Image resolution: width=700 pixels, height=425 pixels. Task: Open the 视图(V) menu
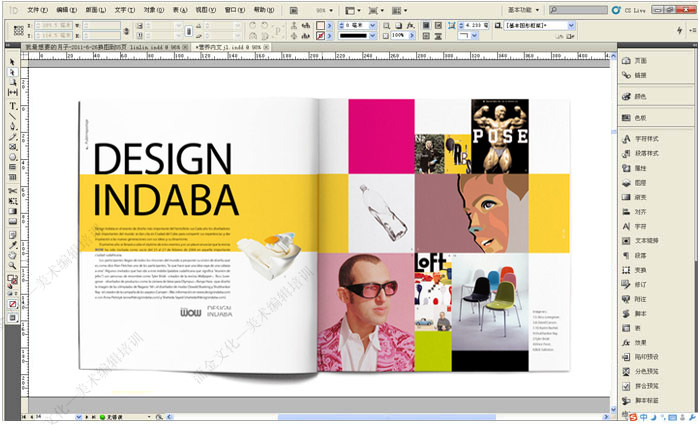coord(205,10)
